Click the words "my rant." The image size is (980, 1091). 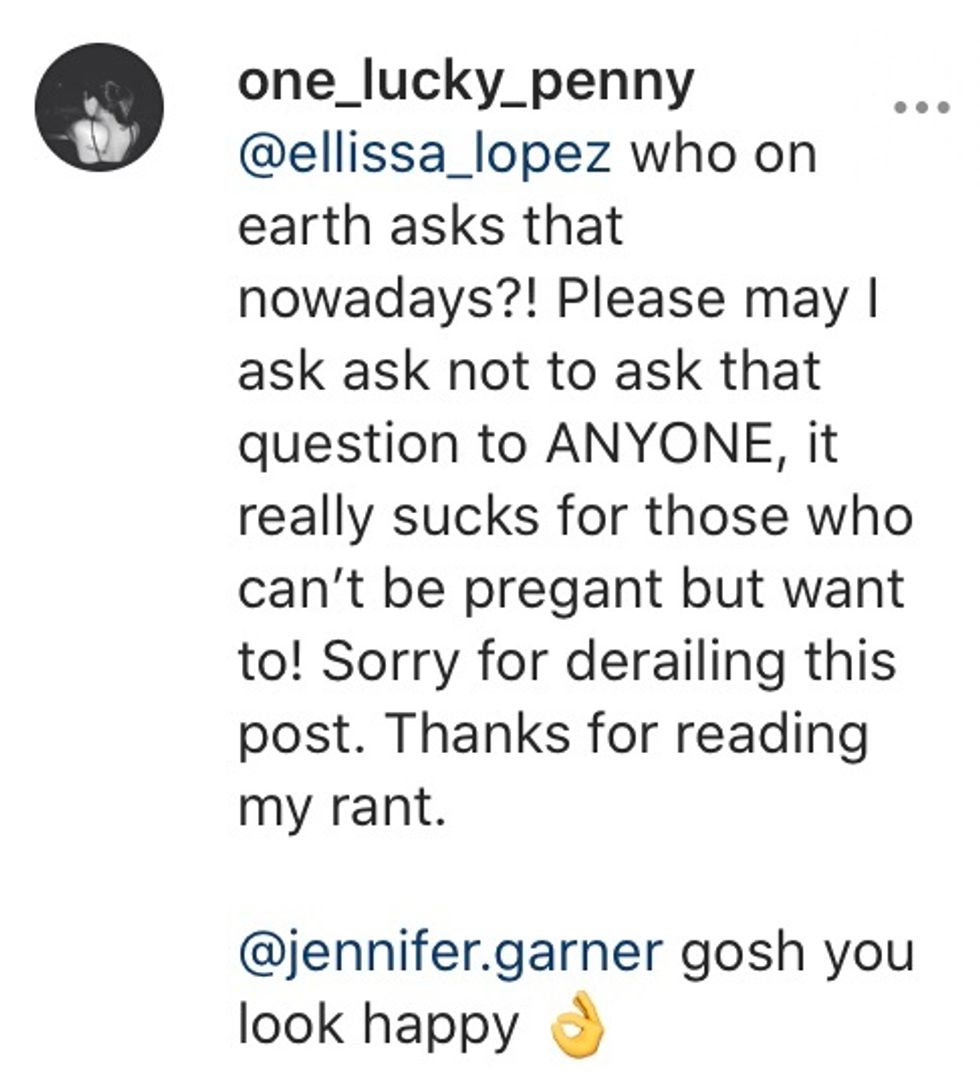(x=340, y=807)
